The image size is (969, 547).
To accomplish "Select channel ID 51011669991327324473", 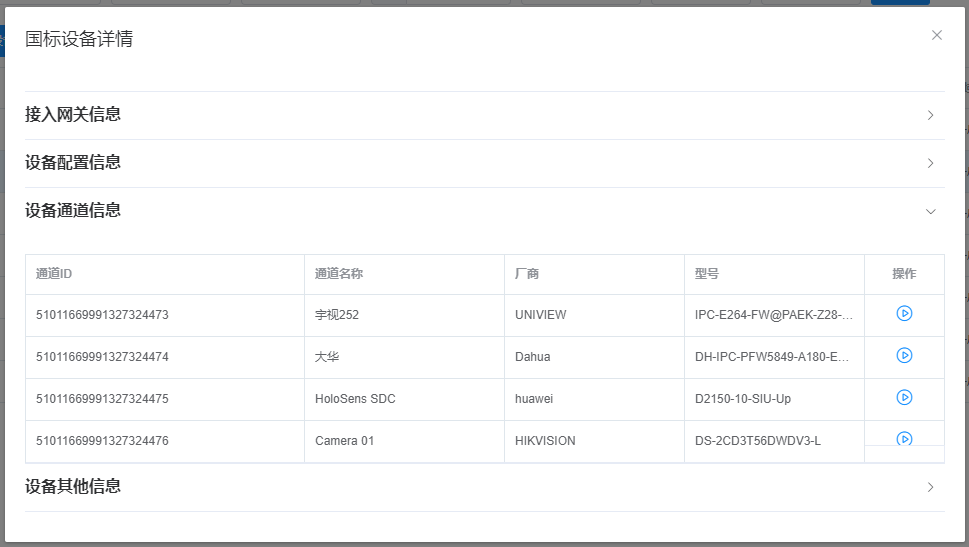I will click(102, 315).
